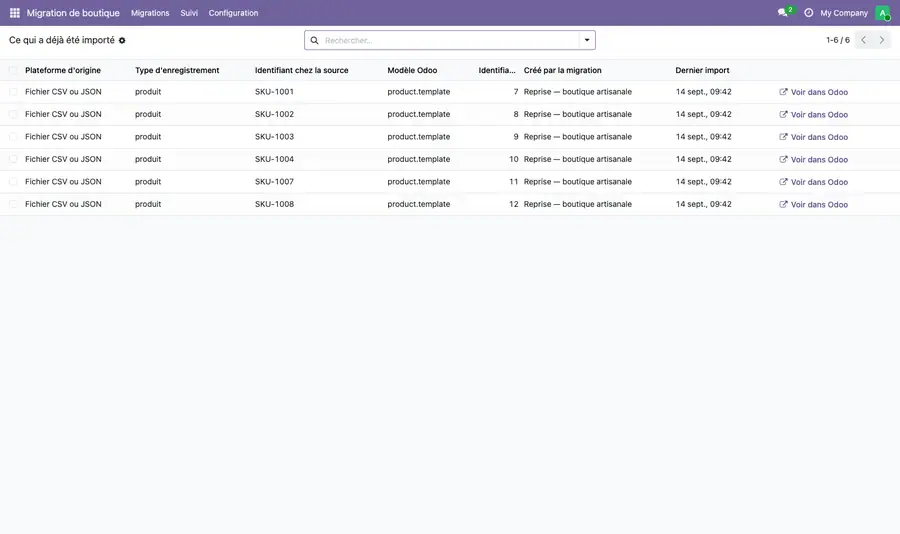Select the SKU-1002 cell
The height and width of the screenshot is (534, 900).
(x=274, y=114)
